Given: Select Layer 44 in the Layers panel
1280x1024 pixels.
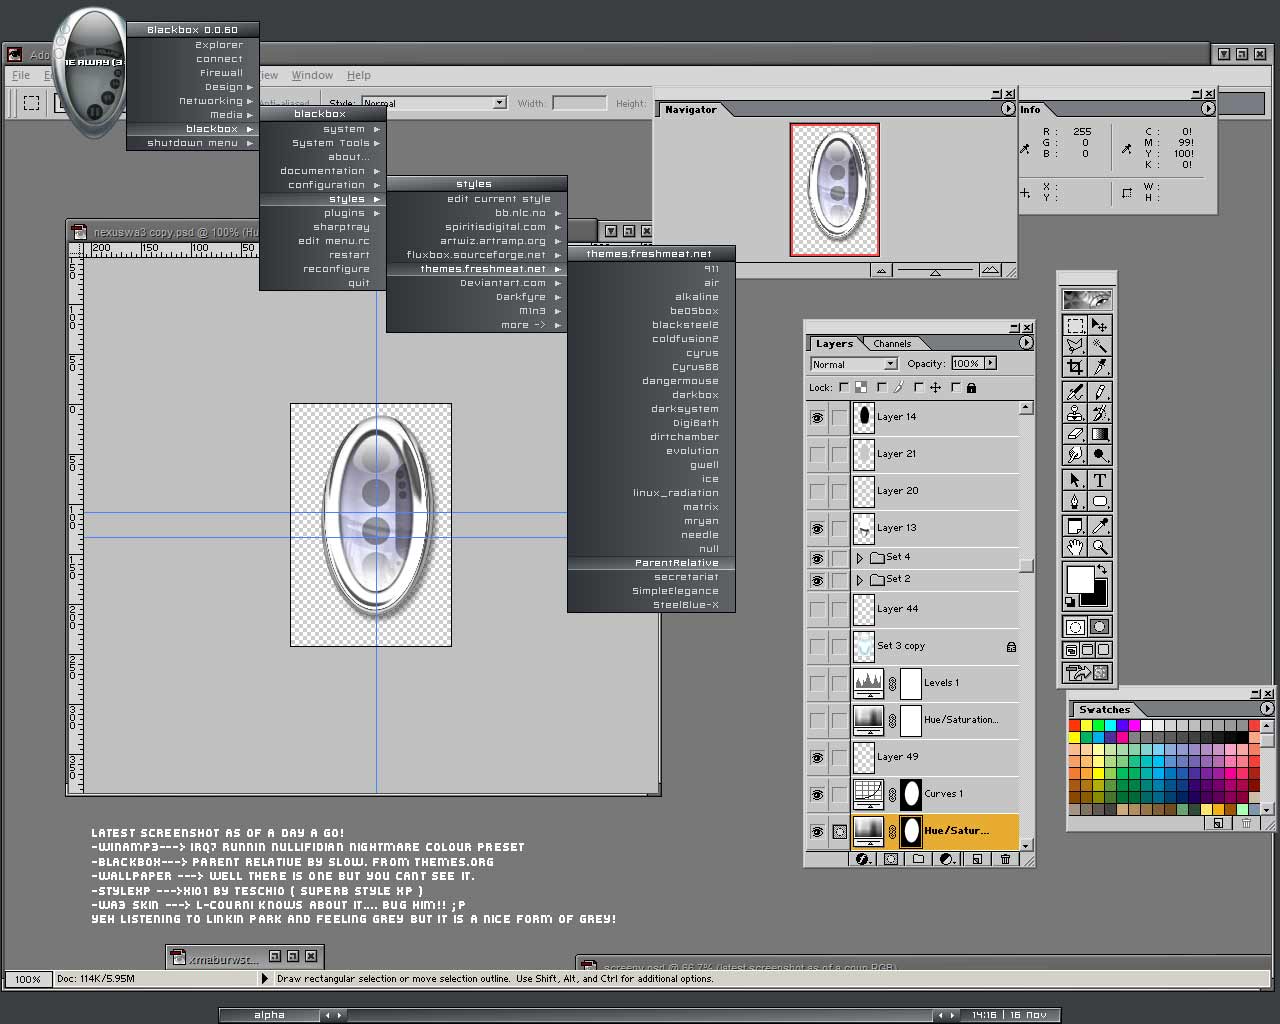Looking at the screenshot, I should coord(936,609).
